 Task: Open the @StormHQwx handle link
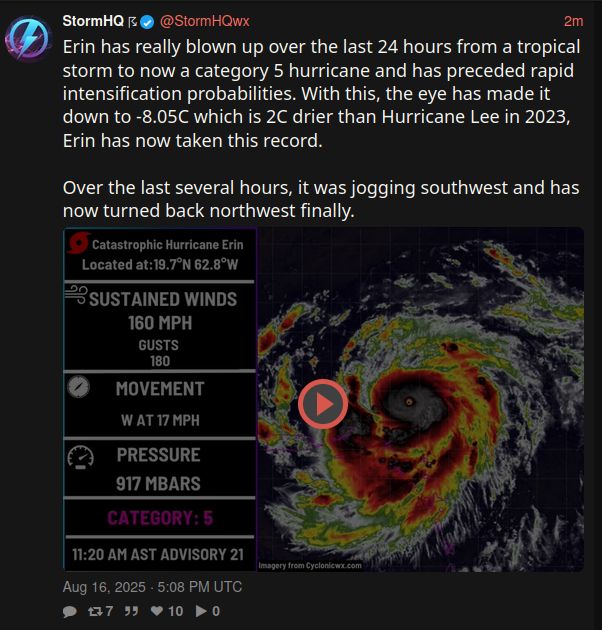point(205,21)
